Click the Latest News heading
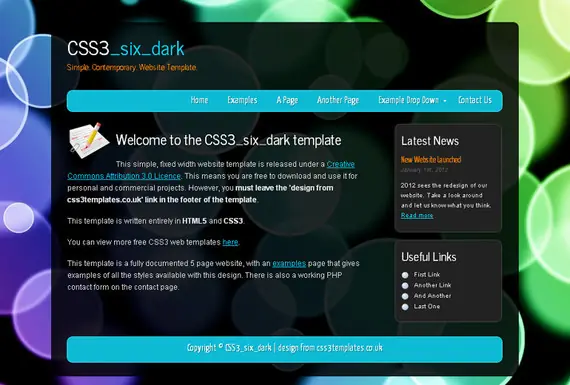The width and height of the screenshot is (570, 385). click(x=430, y=141)
